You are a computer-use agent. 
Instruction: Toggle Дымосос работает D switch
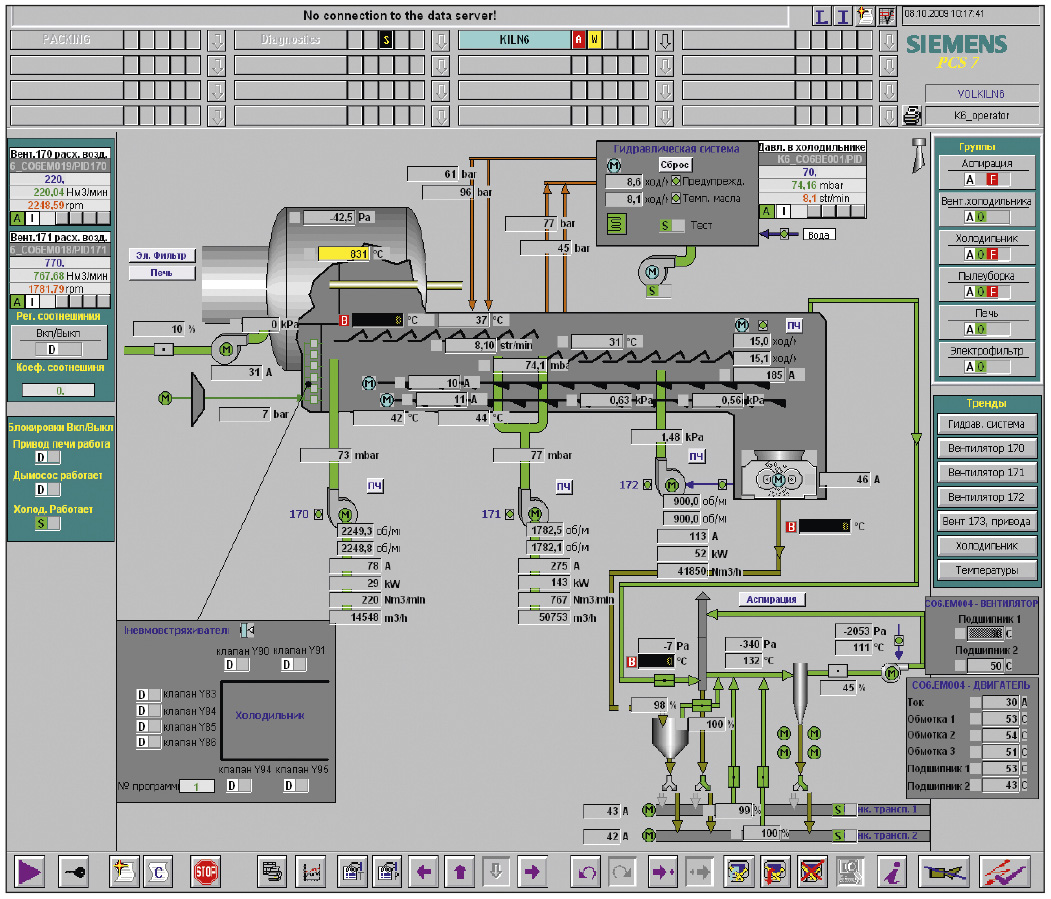48,489
